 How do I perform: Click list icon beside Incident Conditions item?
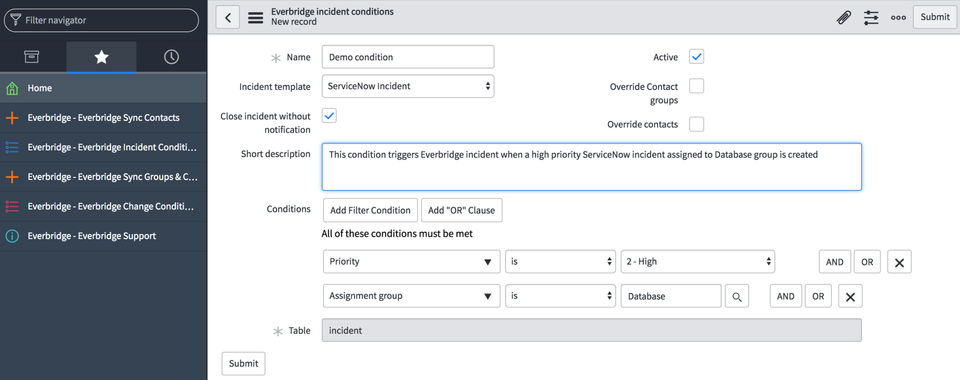(x=12, y=147)
